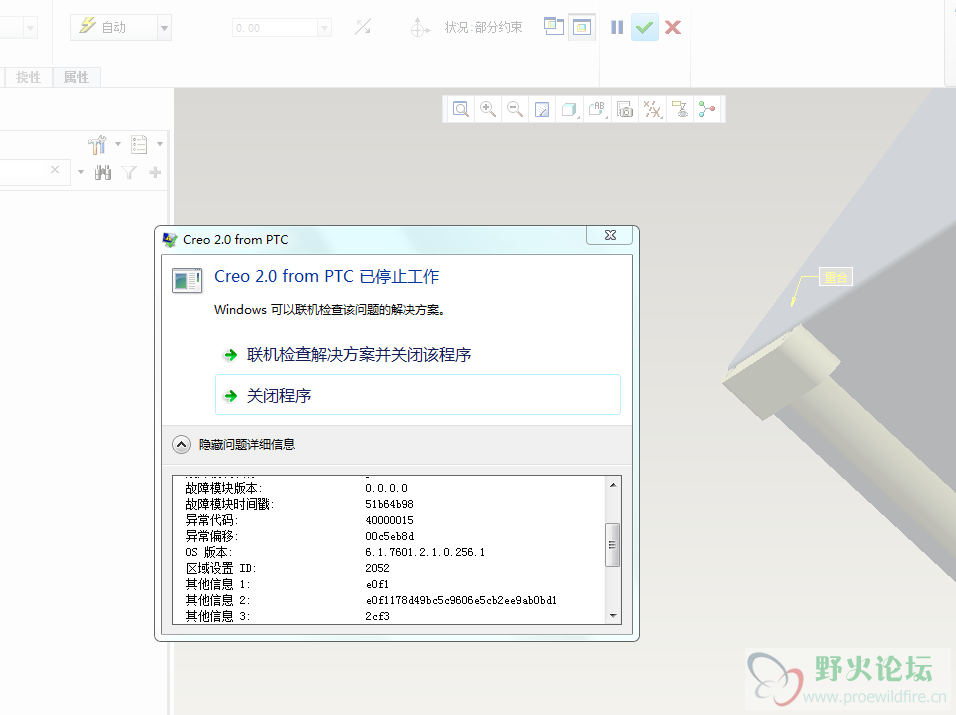The height and width of the screenshot is (715, 956).
Task: Open the 0.00 offset value dropdown
Action: [x=325, y=28]
